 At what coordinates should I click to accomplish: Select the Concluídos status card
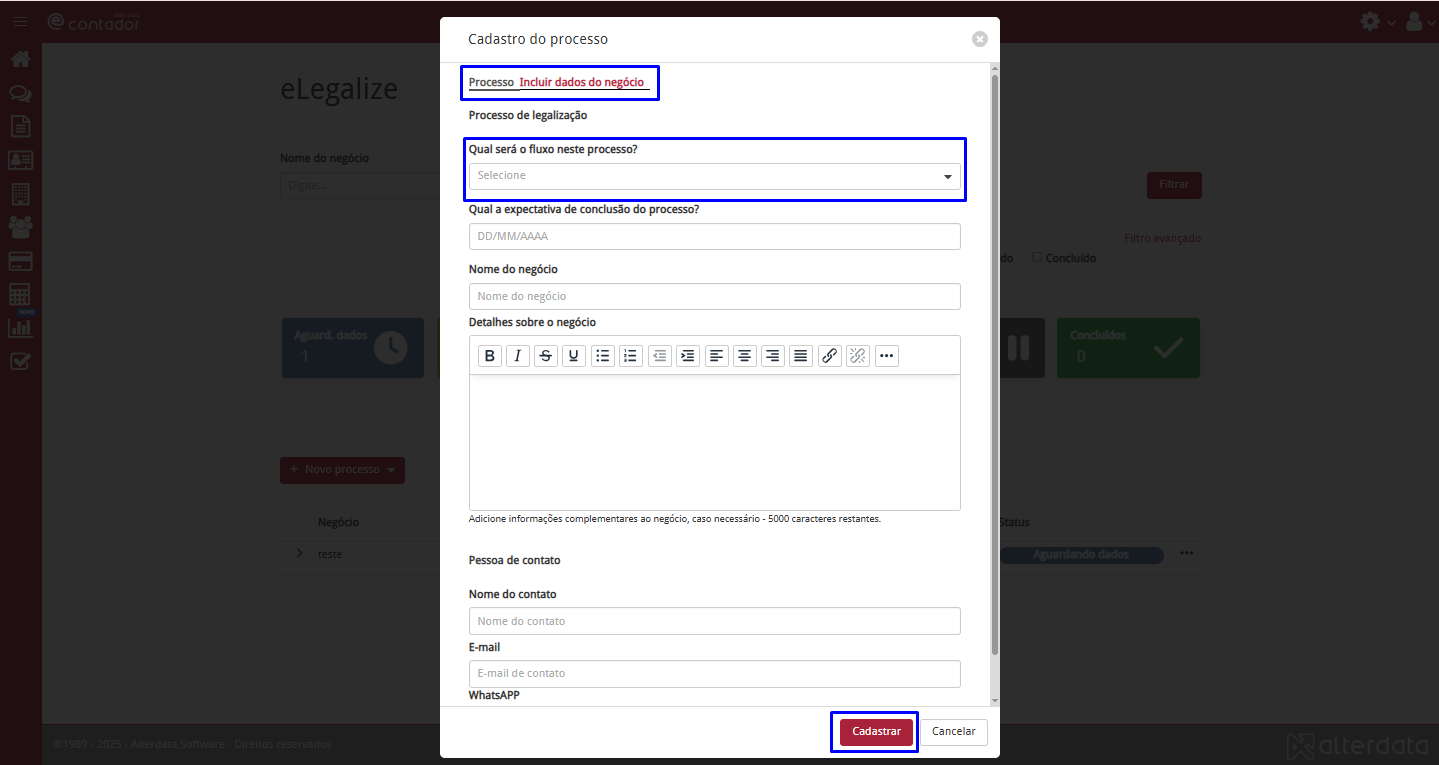tap(1128, 348)
